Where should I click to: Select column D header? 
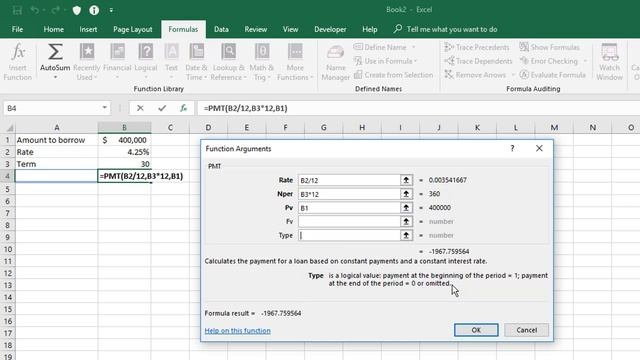click(x=209, y=128)
